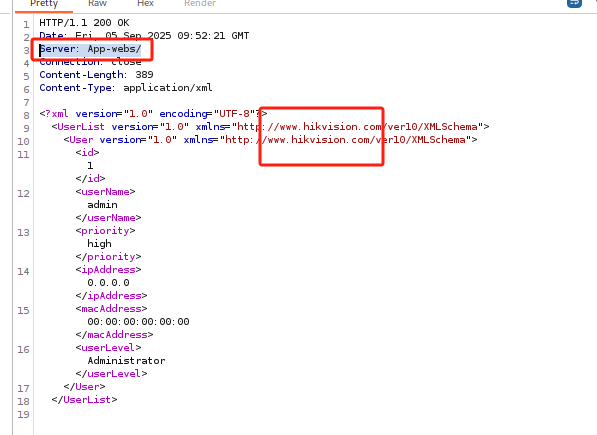Screen dimensions: 597x435
Task: Click the Content-Length value '389'
Action: [x=144, y=75]
